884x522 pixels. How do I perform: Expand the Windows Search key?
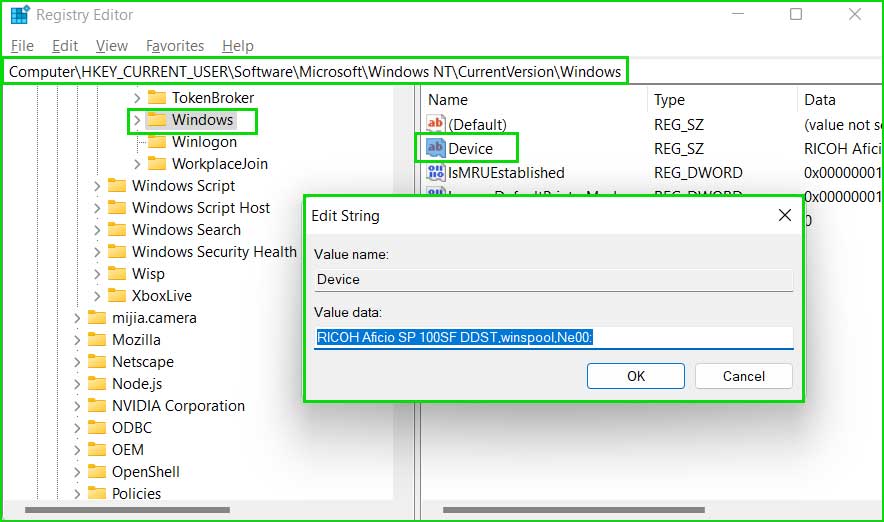point(97,230)
